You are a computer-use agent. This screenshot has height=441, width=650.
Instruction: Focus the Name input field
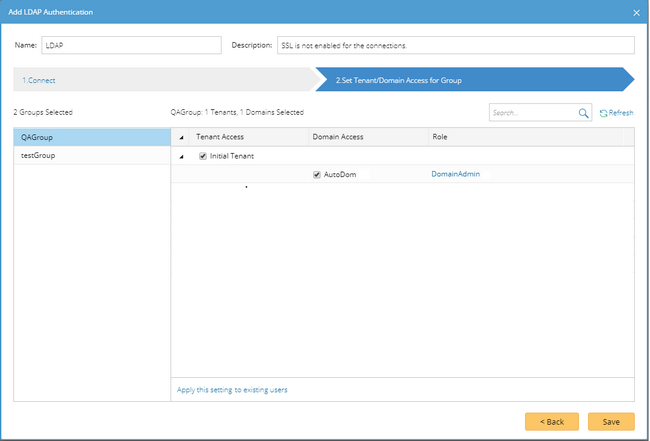[x=131, y=45]
